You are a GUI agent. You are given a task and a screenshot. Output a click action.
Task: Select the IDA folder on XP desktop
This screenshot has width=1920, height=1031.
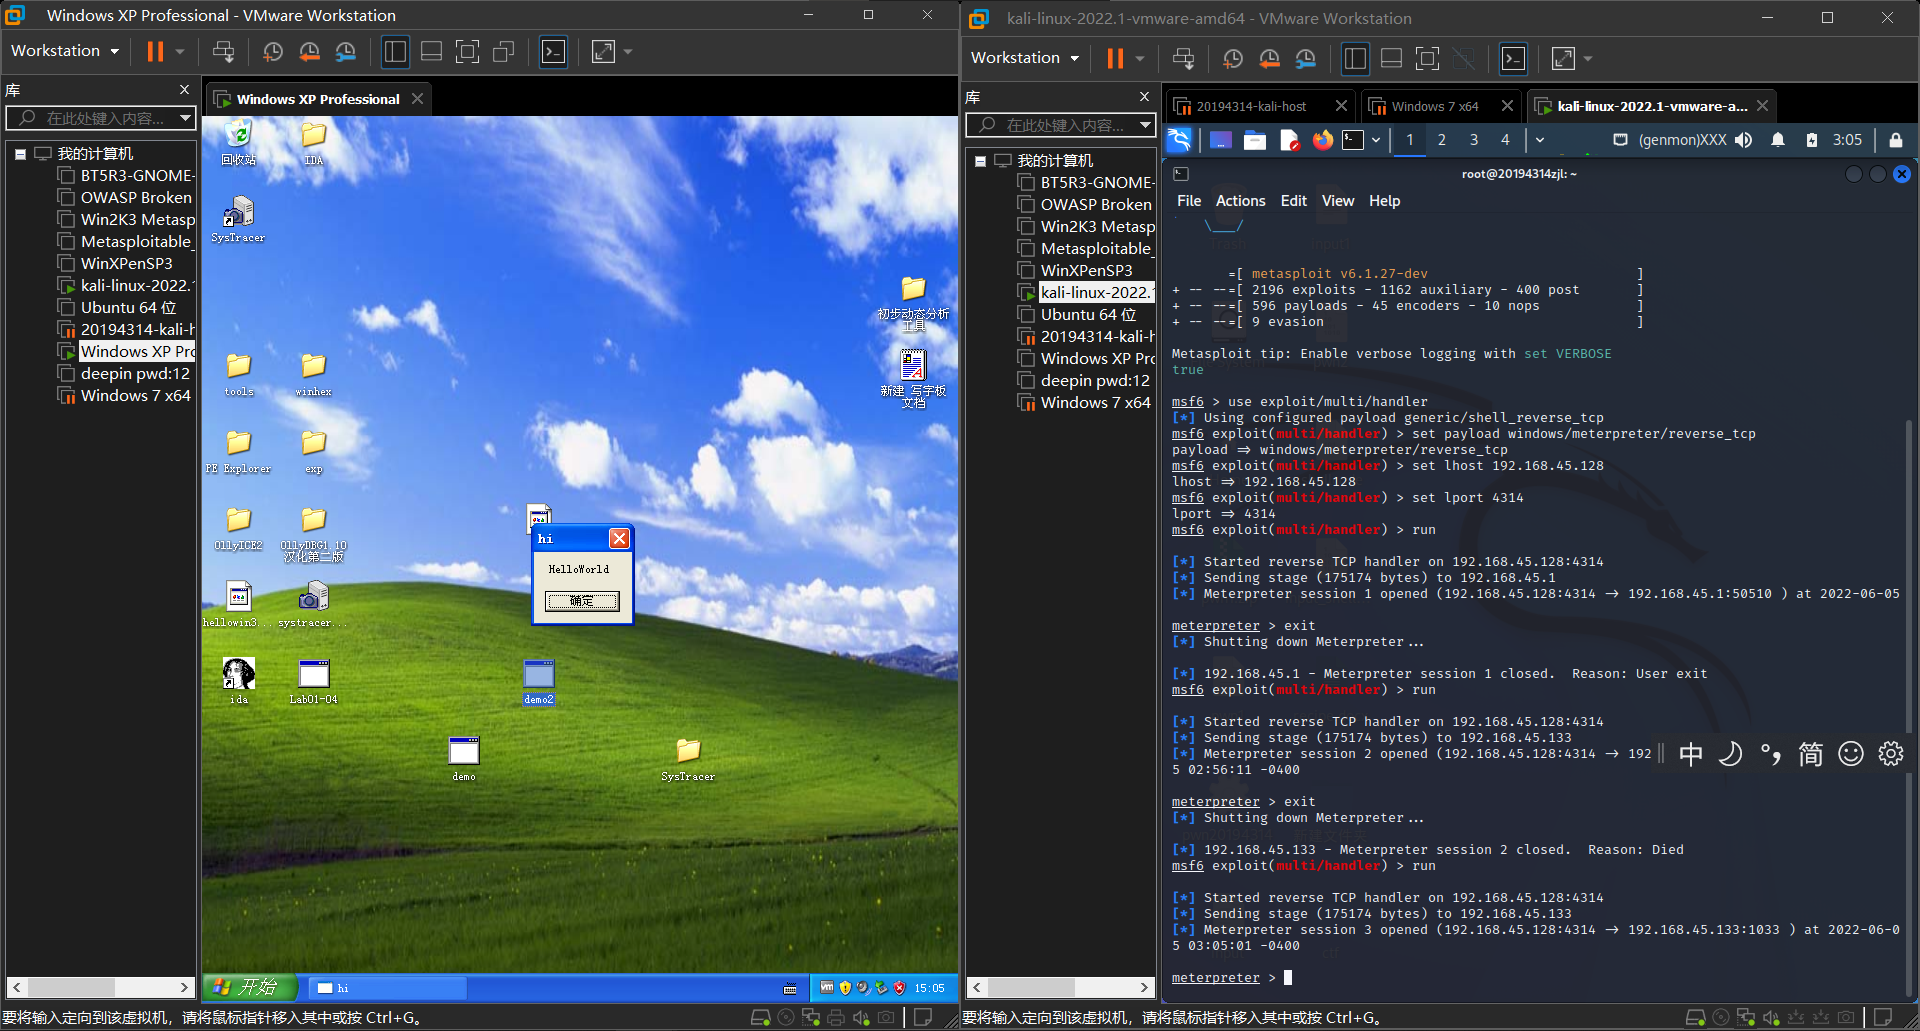[314, 142]
